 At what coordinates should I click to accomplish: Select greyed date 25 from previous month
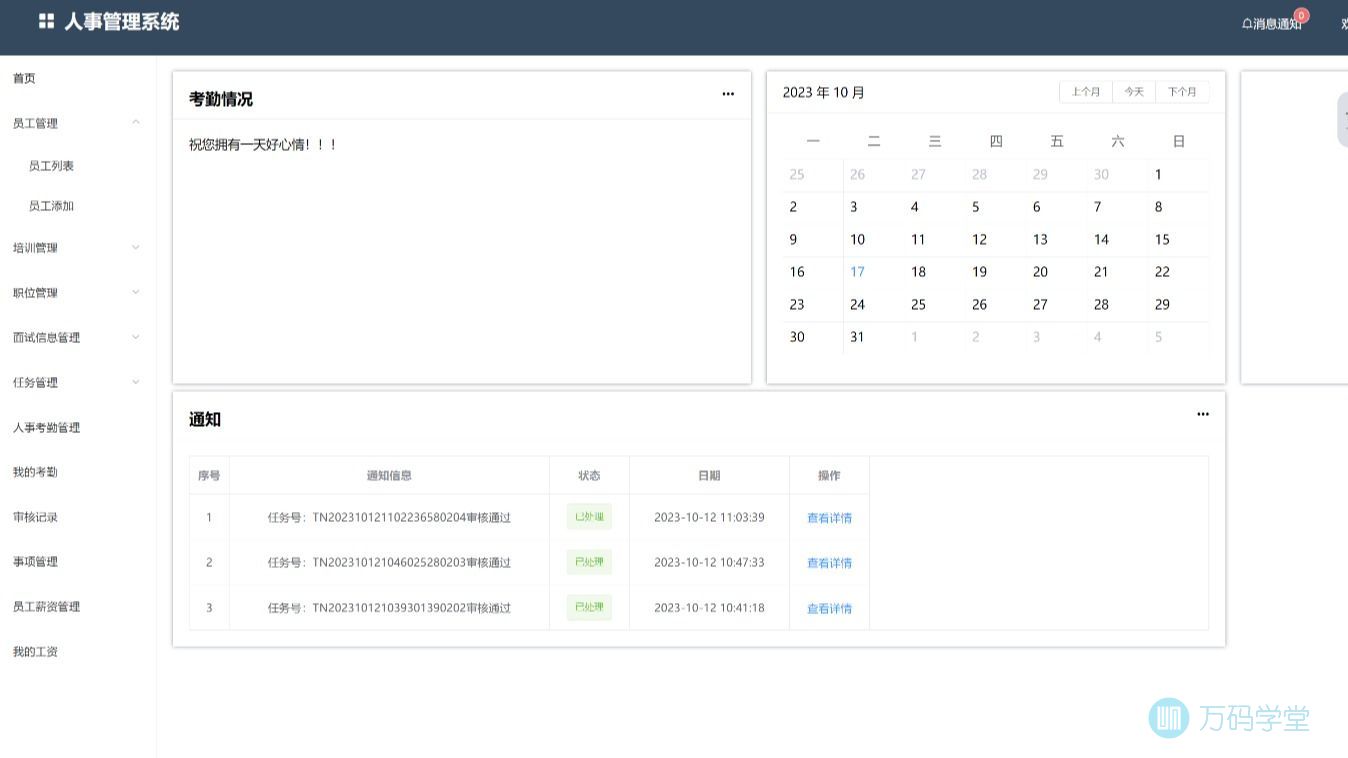[797, 175]
